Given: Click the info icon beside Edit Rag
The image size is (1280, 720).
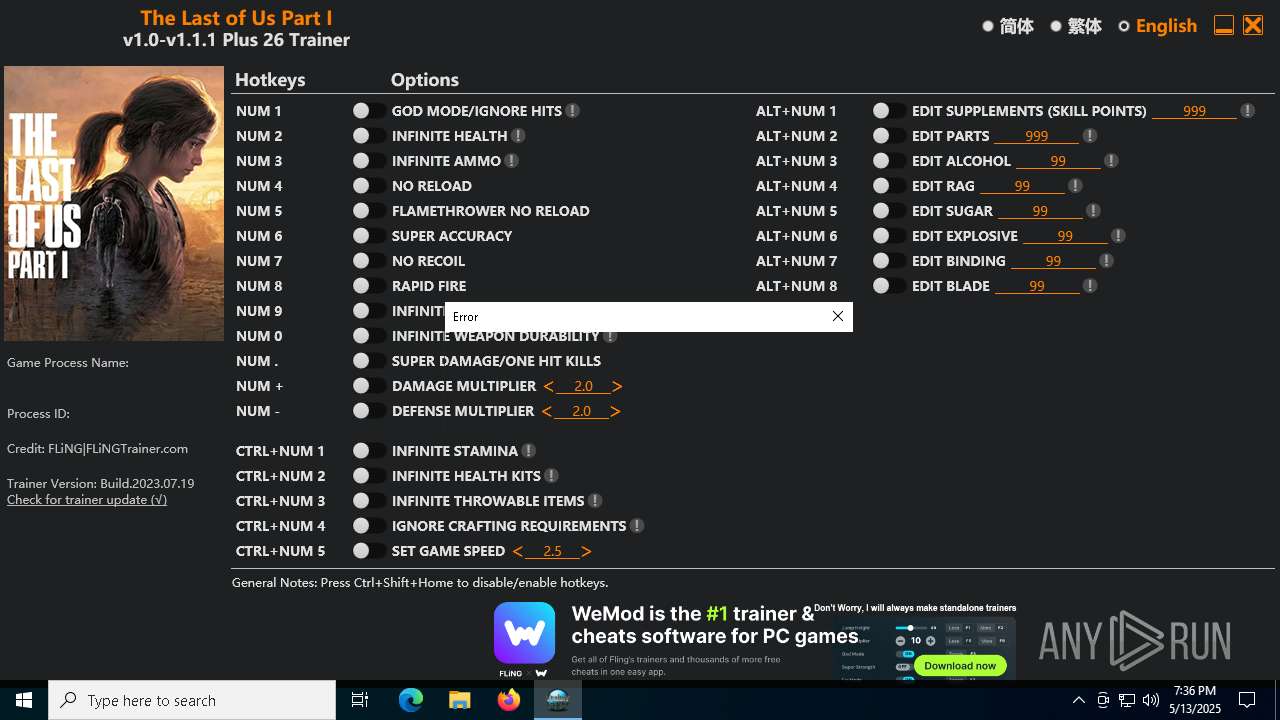Looking at the screenshot, I should (1075, 186).
